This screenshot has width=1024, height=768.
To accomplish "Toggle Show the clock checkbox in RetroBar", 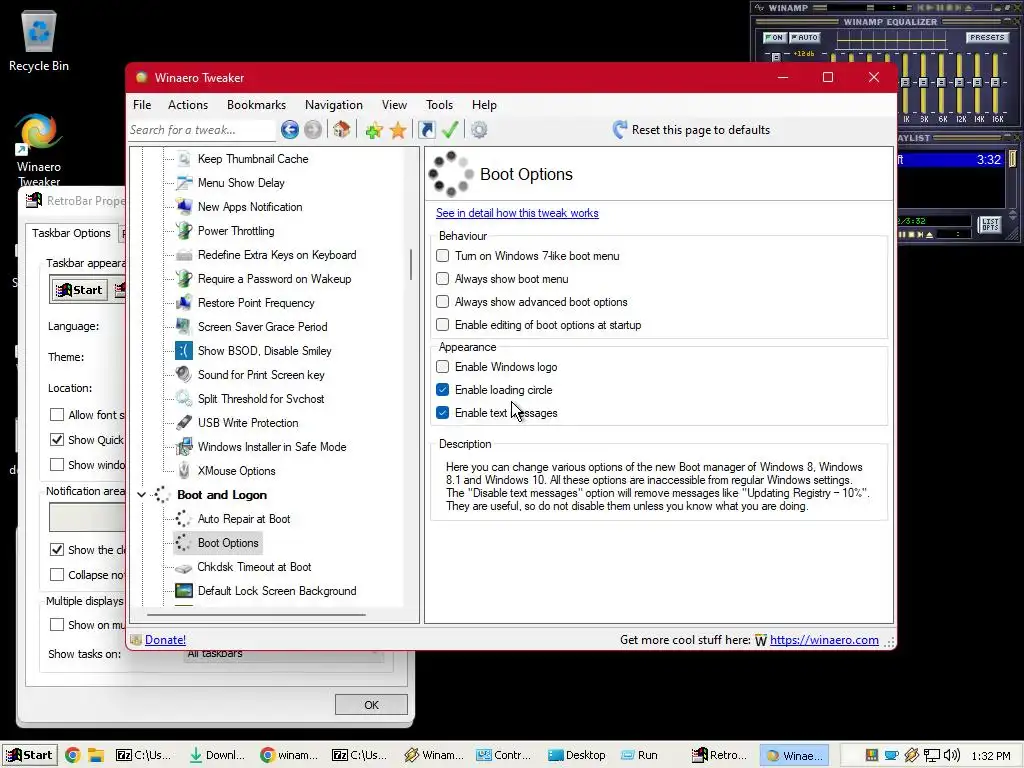I will 57,550.
